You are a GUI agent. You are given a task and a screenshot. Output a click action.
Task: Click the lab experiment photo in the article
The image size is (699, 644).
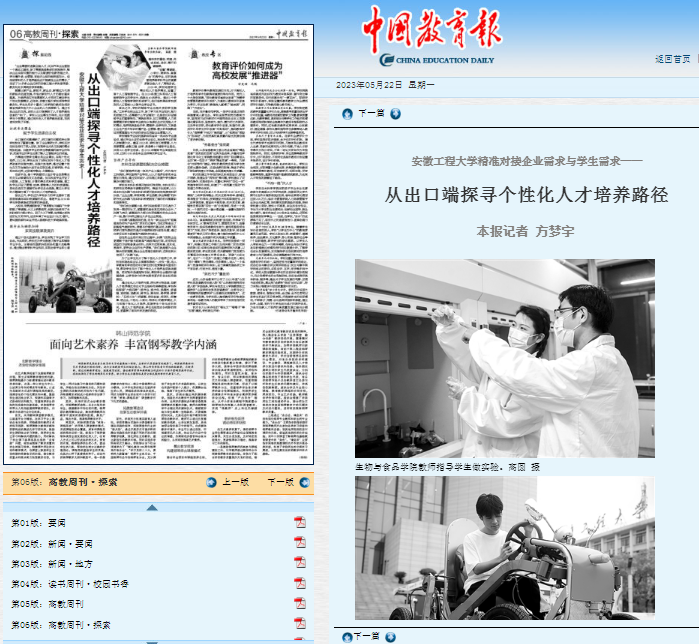(504, 357)
